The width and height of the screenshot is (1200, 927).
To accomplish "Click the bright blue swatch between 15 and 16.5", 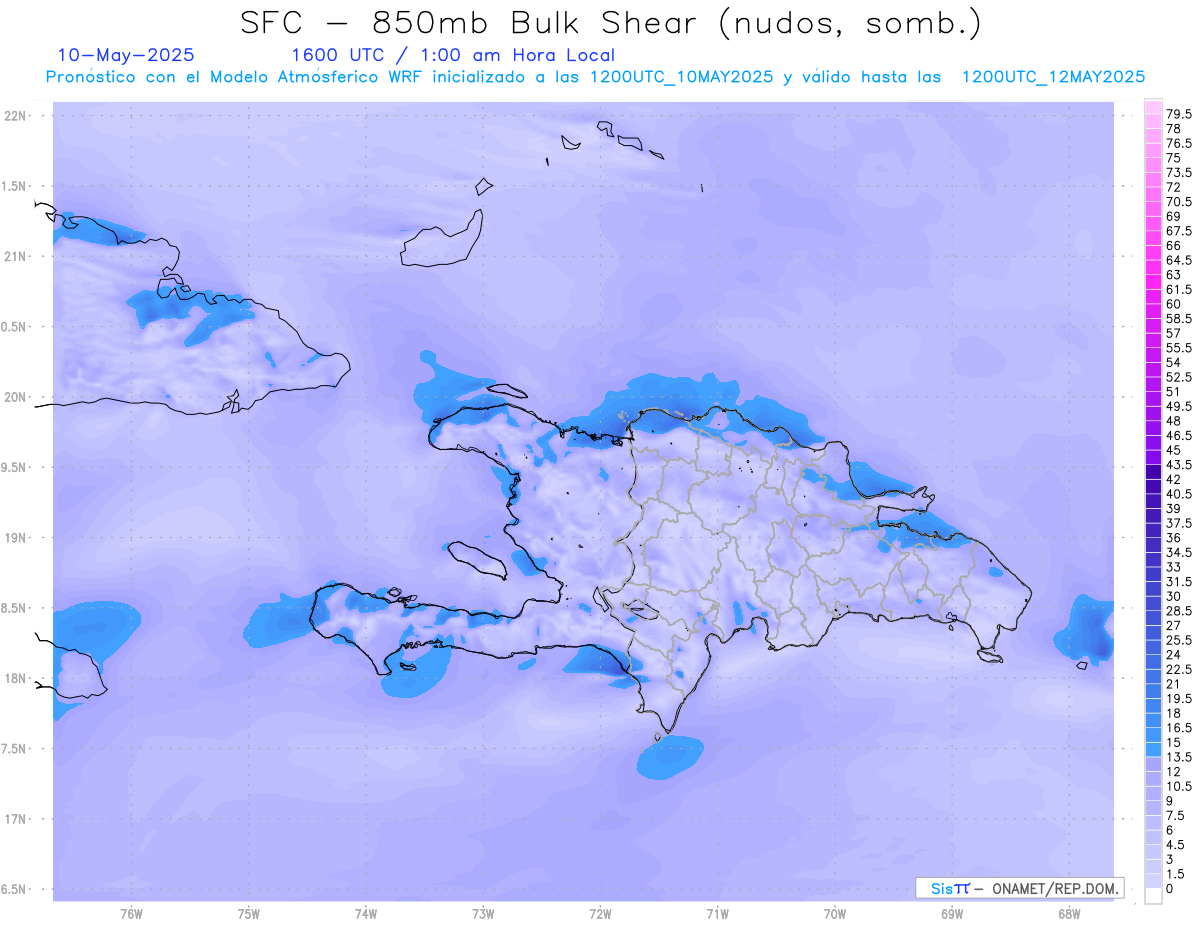I will pyautogui.click(x=1153, y=735).
